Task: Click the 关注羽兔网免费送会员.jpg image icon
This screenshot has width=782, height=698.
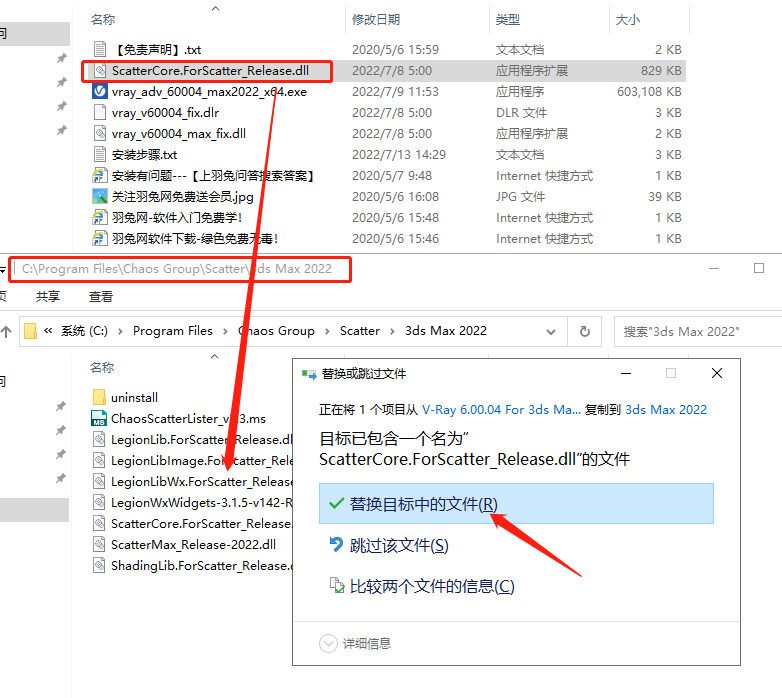Action: tap(99, 196)
